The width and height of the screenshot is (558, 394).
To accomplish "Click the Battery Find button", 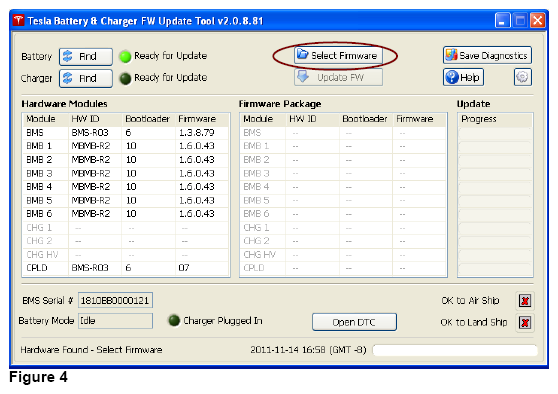I will [86, 57].
